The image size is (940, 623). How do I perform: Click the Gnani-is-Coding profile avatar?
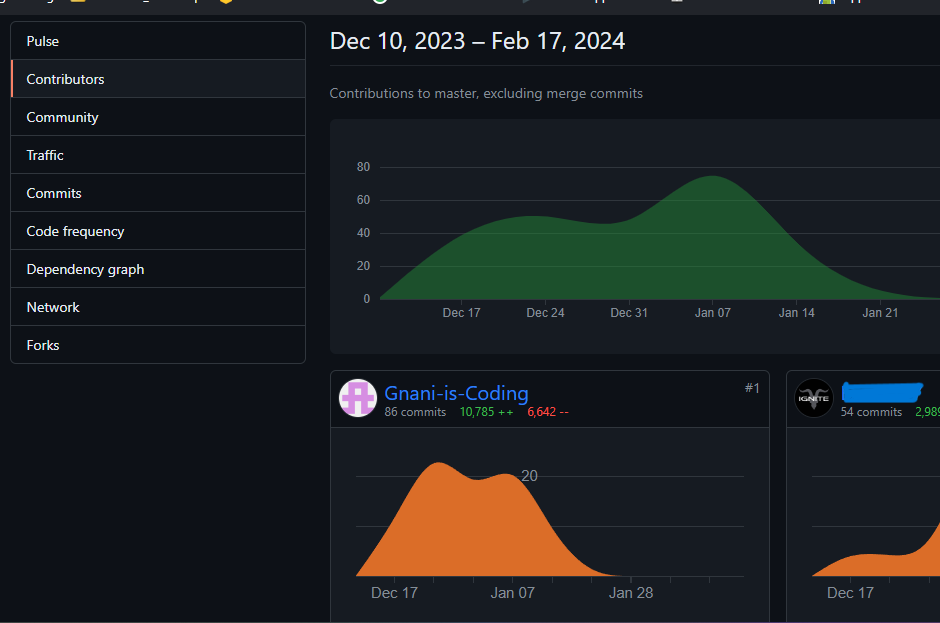click(358, 398)
